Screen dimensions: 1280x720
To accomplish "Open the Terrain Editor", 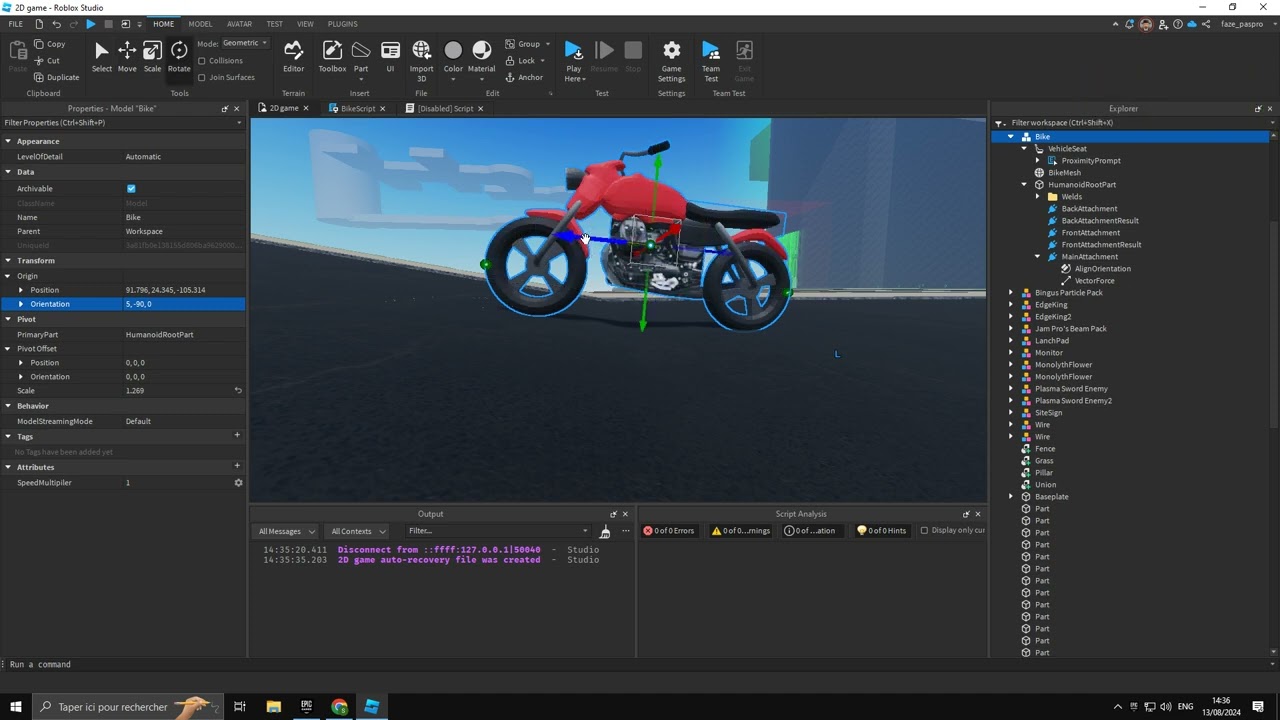I will [x=293, y=56].
